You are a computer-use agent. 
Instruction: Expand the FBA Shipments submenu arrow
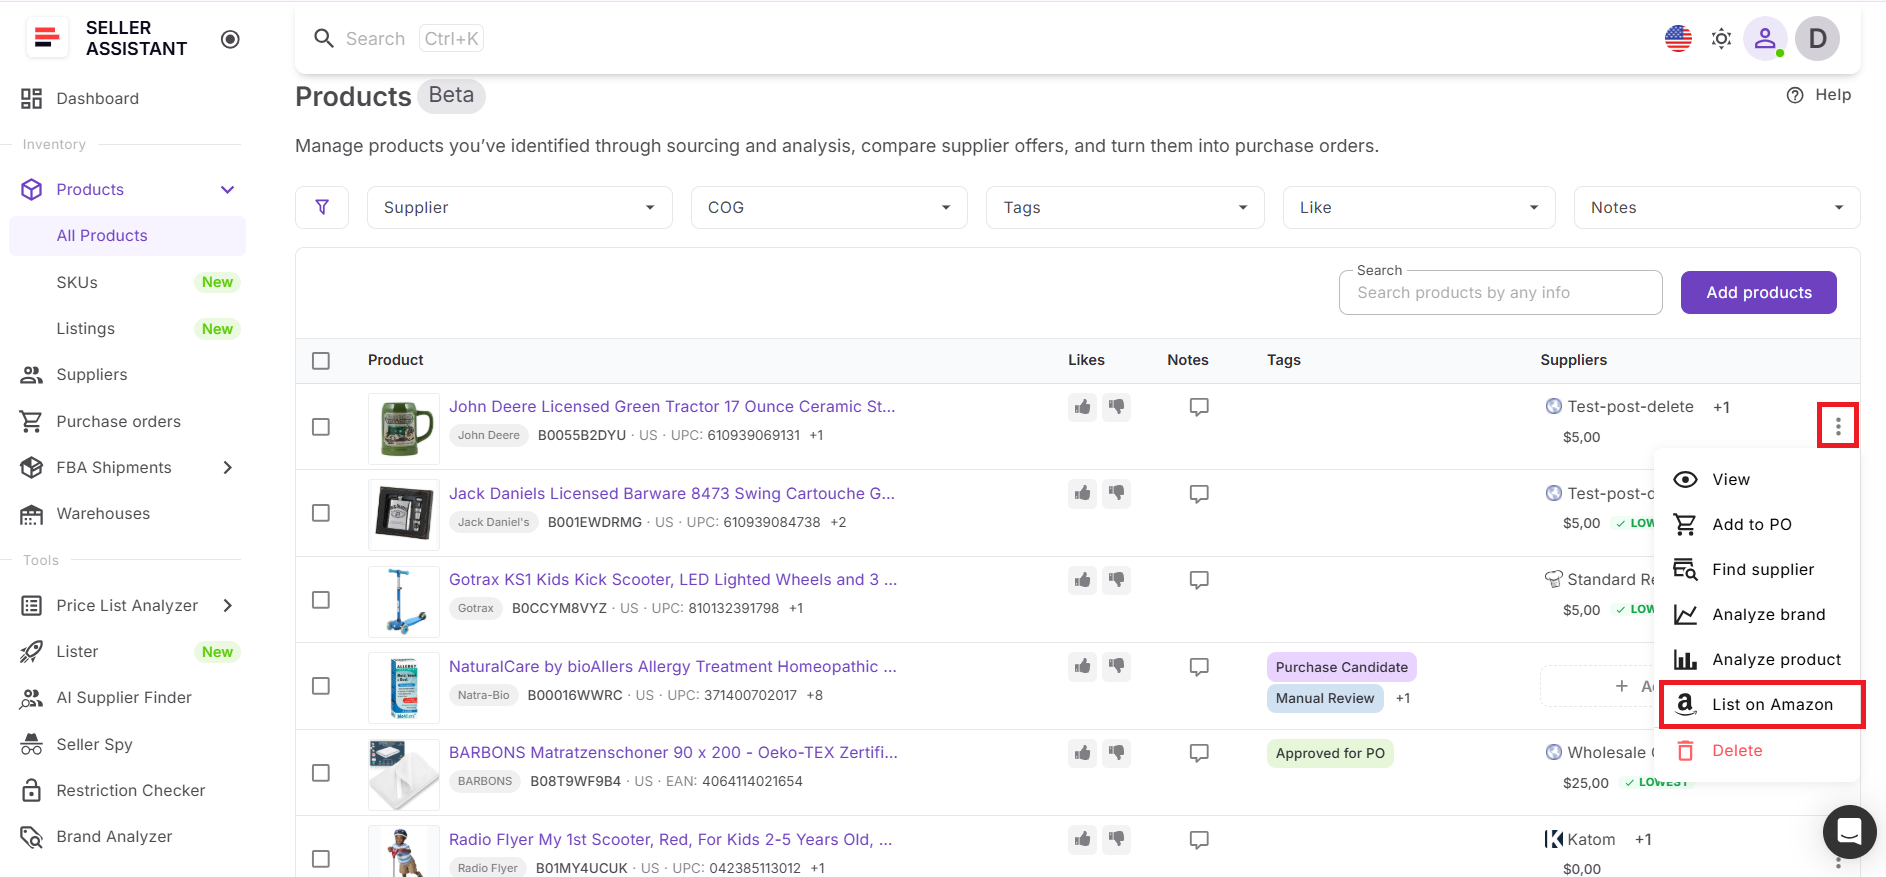[x=228, y=467]
